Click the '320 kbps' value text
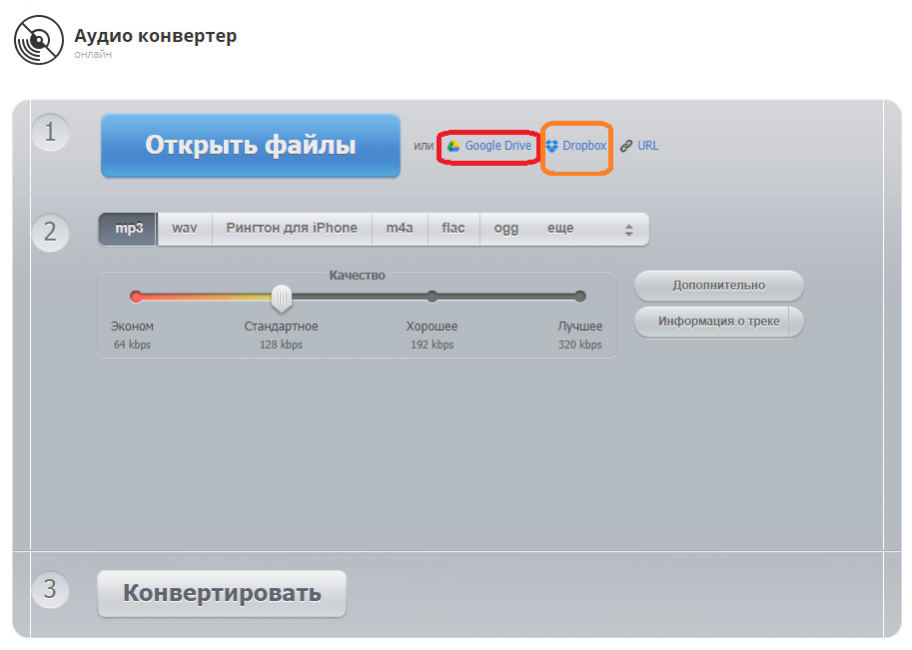Image resolution: width=912 pixels, height=650 pixels. click(x=580, y=345)
